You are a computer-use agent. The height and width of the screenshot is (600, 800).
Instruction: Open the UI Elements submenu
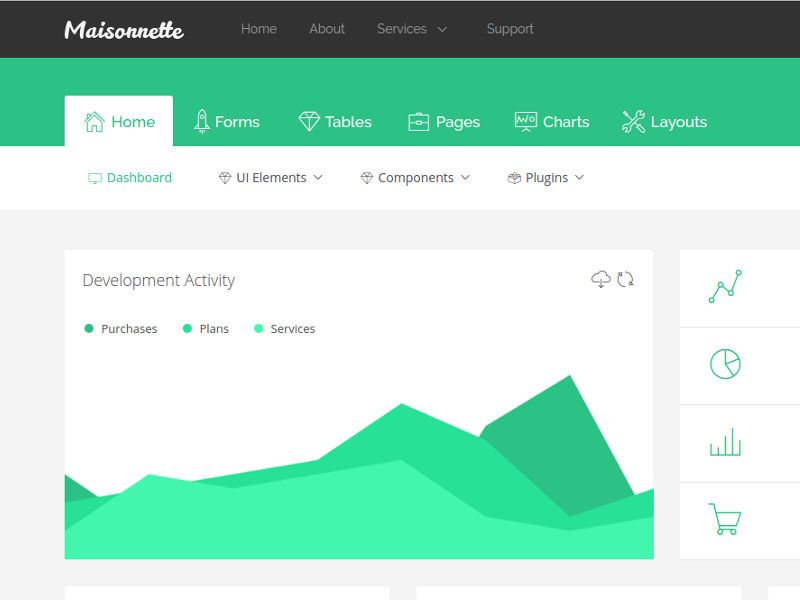click(271, 178)
